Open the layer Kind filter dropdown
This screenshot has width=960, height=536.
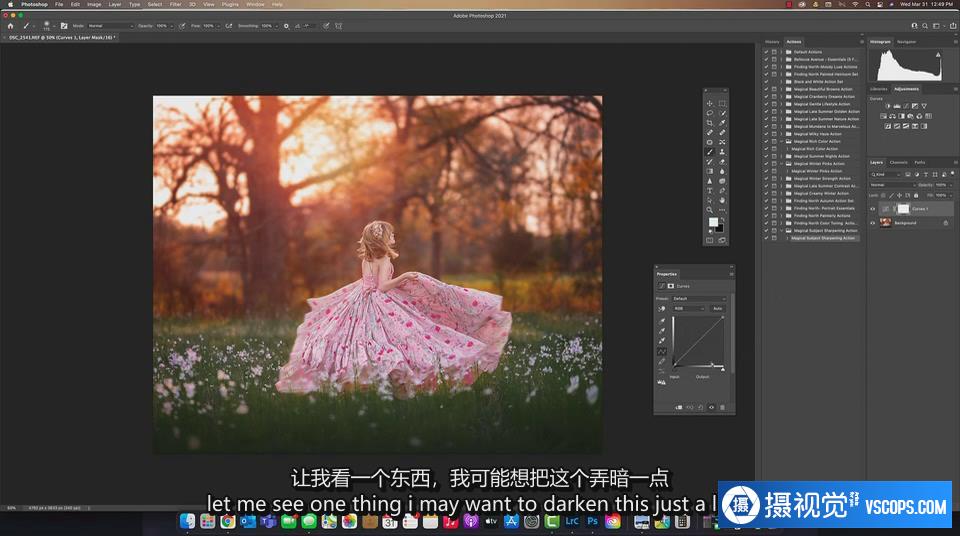[x=885, y=175]
